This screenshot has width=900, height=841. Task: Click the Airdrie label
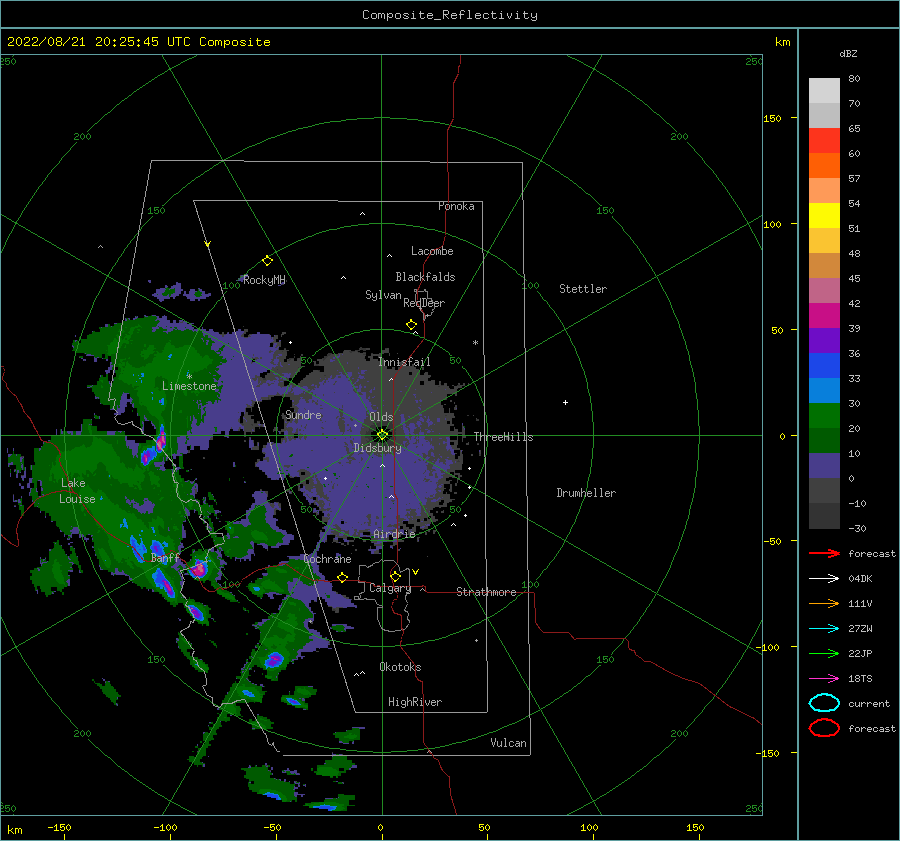[x=394, y=534]
